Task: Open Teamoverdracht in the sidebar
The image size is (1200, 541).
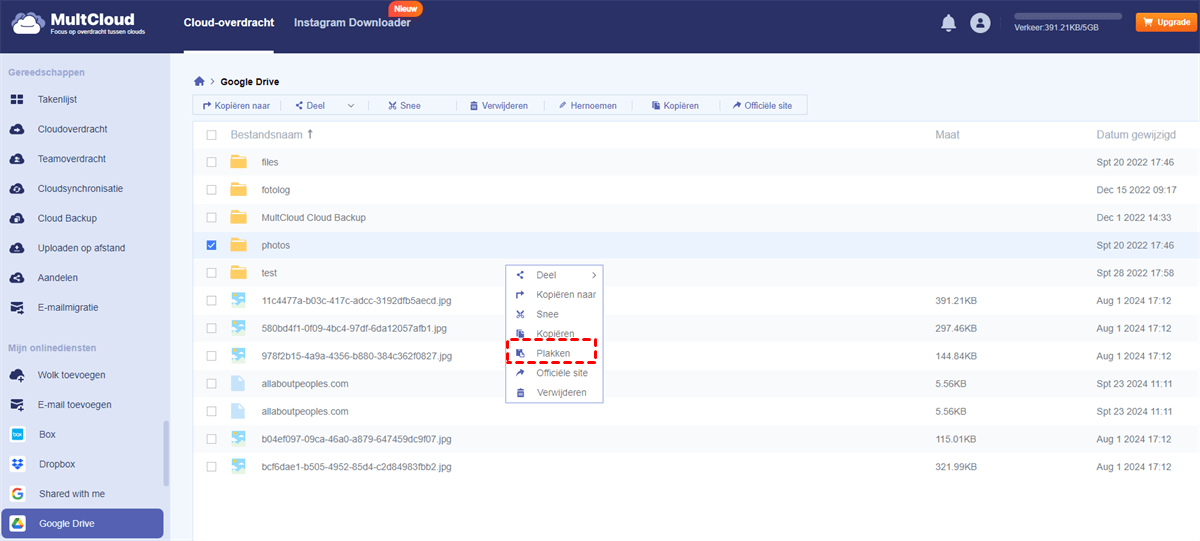Action: pyautogui.click(x=71, y=159)
